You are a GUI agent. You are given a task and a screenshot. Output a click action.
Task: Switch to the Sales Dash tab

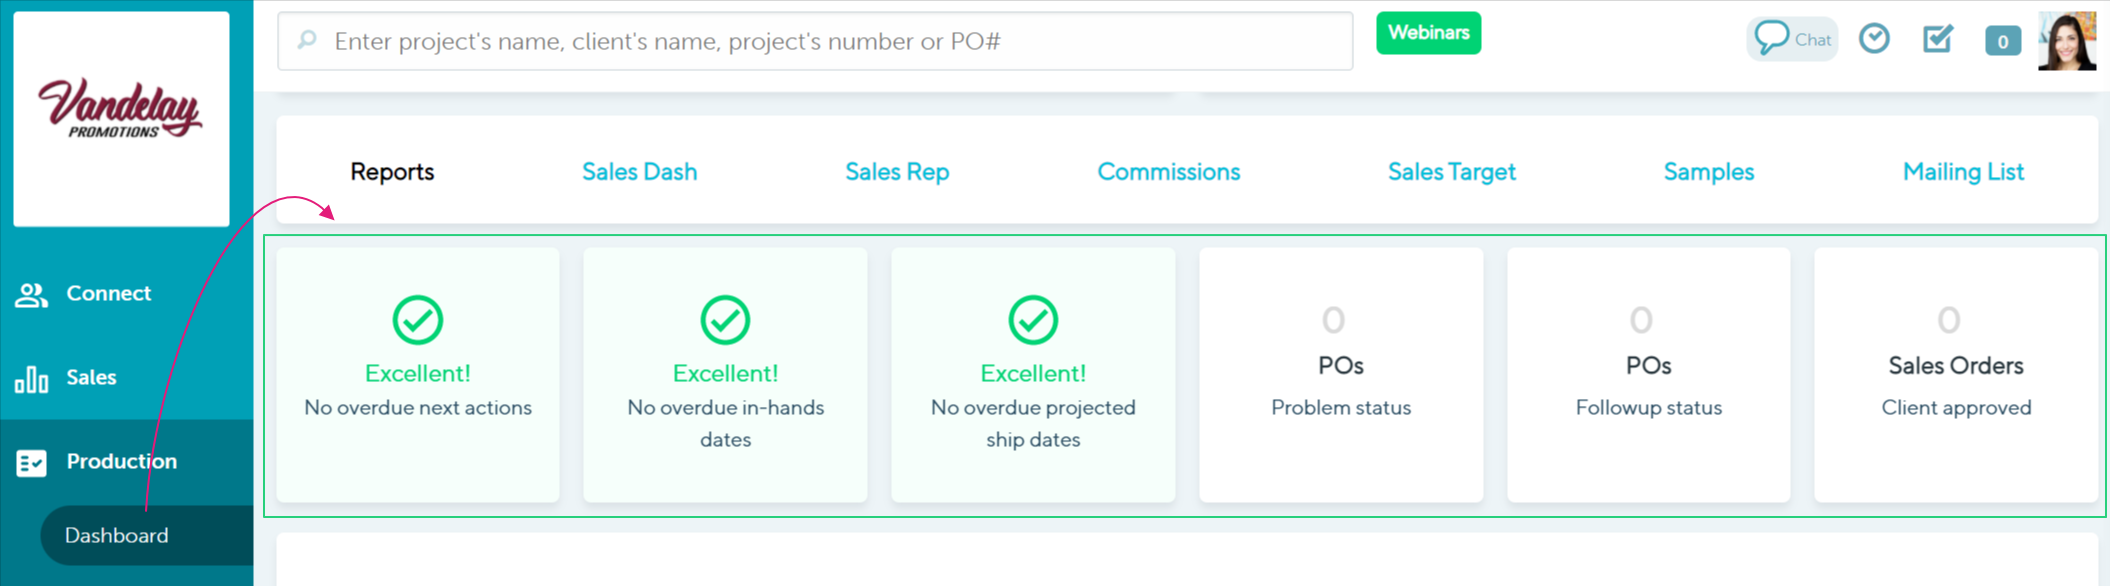[x=639, y=172]
